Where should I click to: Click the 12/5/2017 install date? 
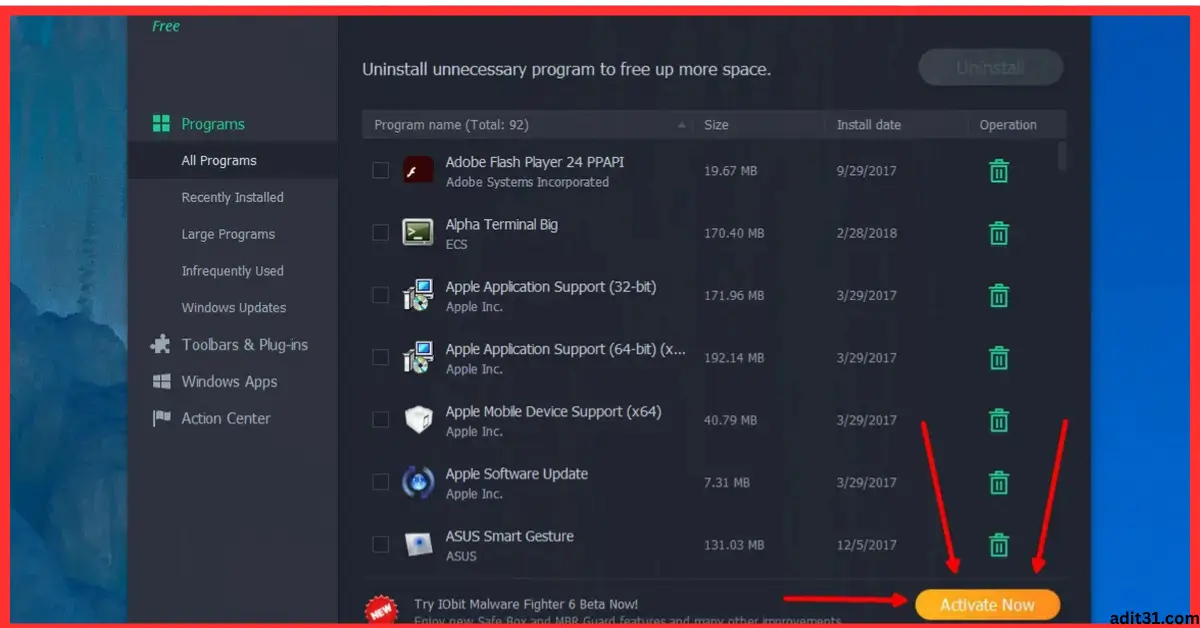(867, 545)
